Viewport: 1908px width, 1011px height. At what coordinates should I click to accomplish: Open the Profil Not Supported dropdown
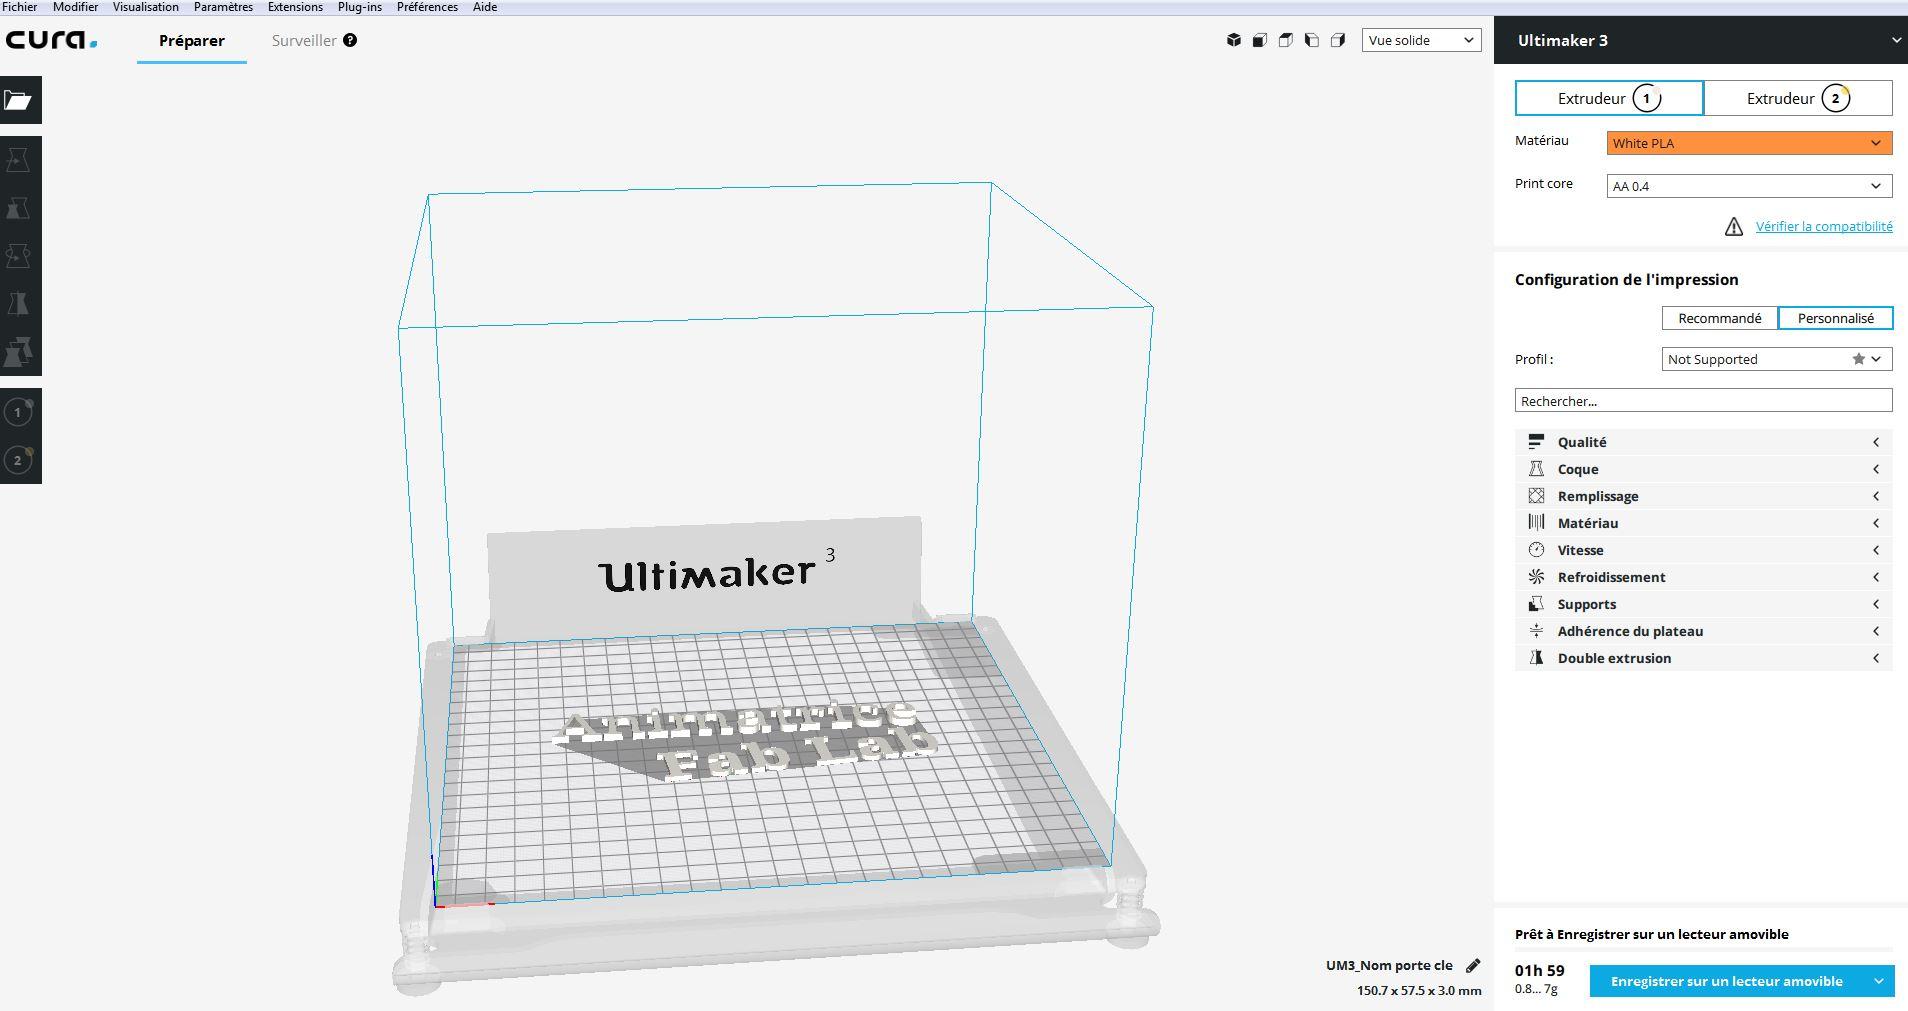tap(1777, 359)
